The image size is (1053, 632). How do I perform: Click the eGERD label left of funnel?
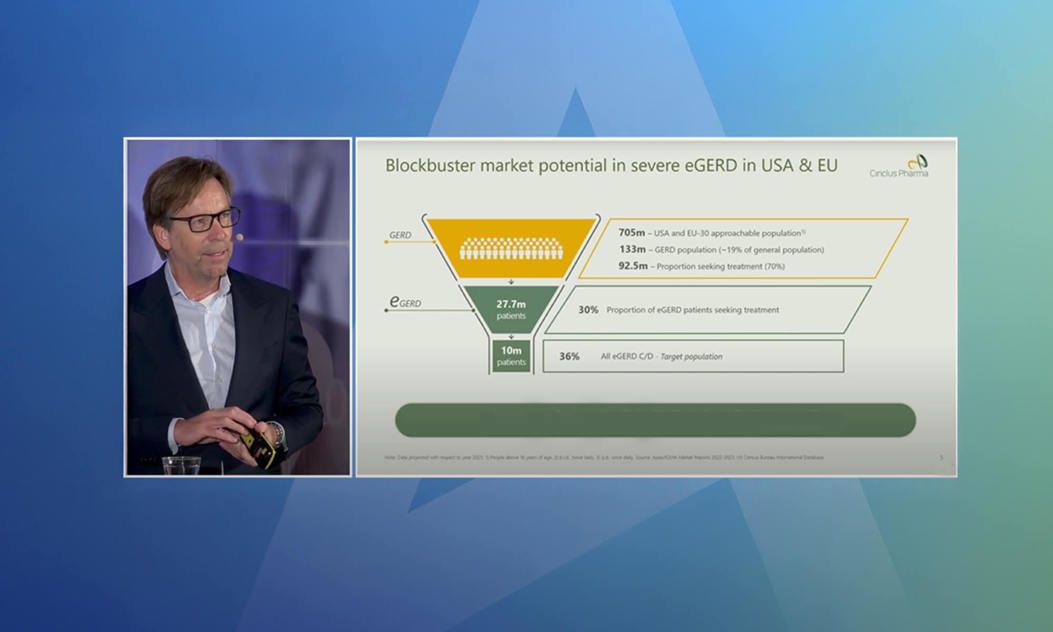pos(404,301)
